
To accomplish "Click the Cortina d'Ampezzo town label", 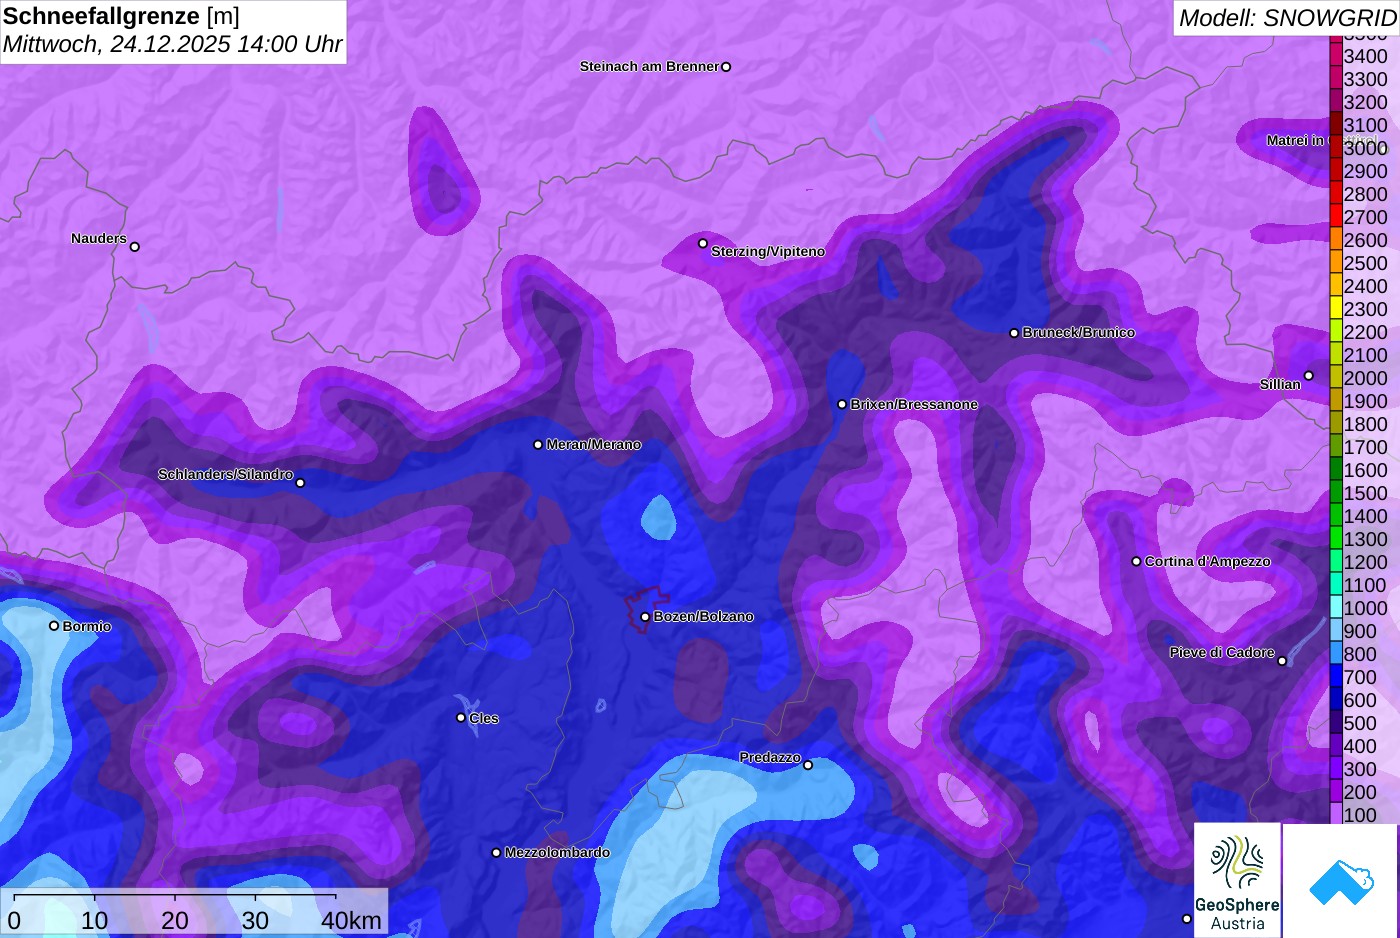I will pyautogui.click(x=1208, y=561).
